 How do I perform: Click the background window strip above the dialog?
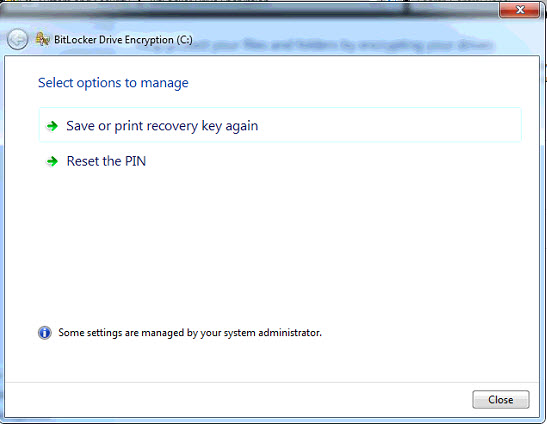[272, 1]
